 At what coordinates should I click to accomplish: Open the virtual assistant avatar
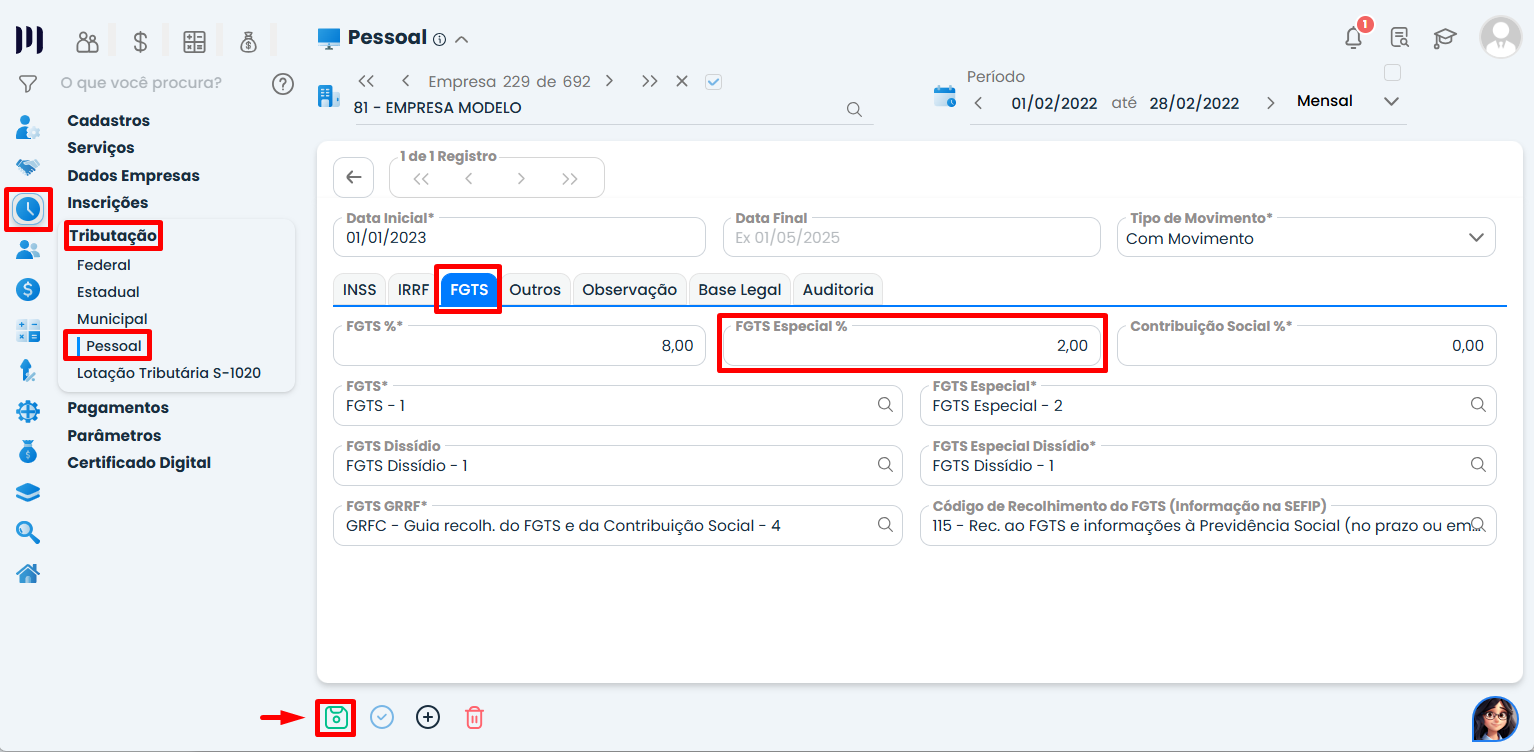tap(1495, 719)
